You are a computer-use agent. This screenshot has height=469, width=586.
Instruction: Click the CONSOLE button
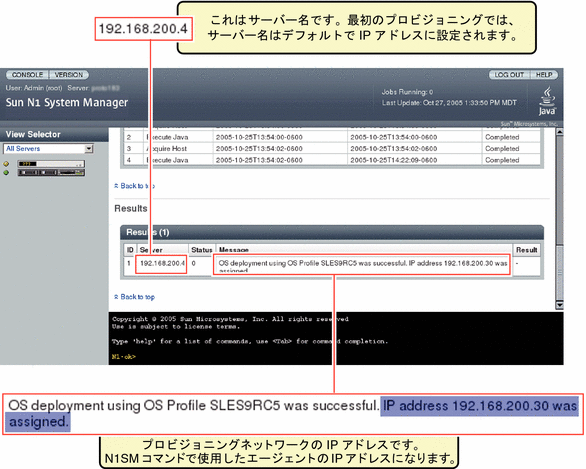coord(27,75)
